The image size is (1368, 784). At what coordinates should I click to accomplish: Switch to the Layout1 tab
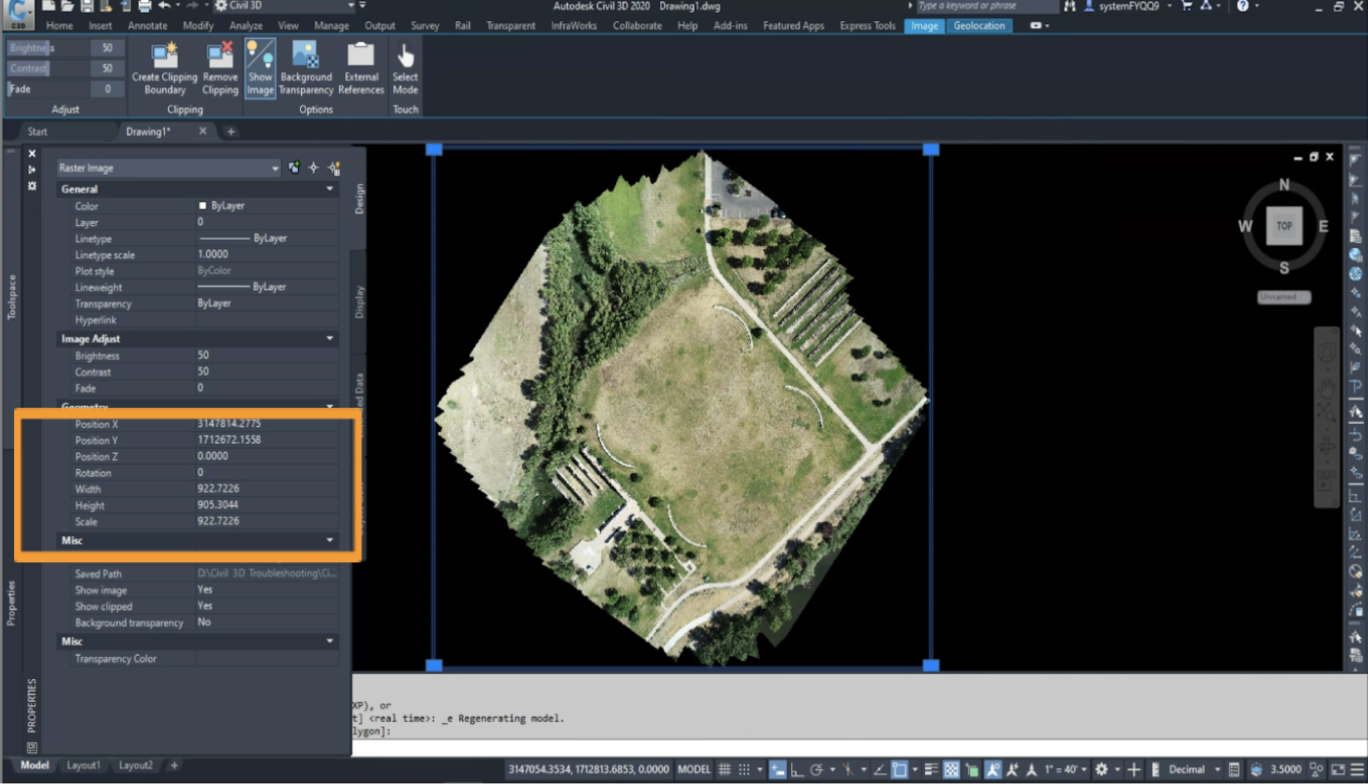point(84,765)
